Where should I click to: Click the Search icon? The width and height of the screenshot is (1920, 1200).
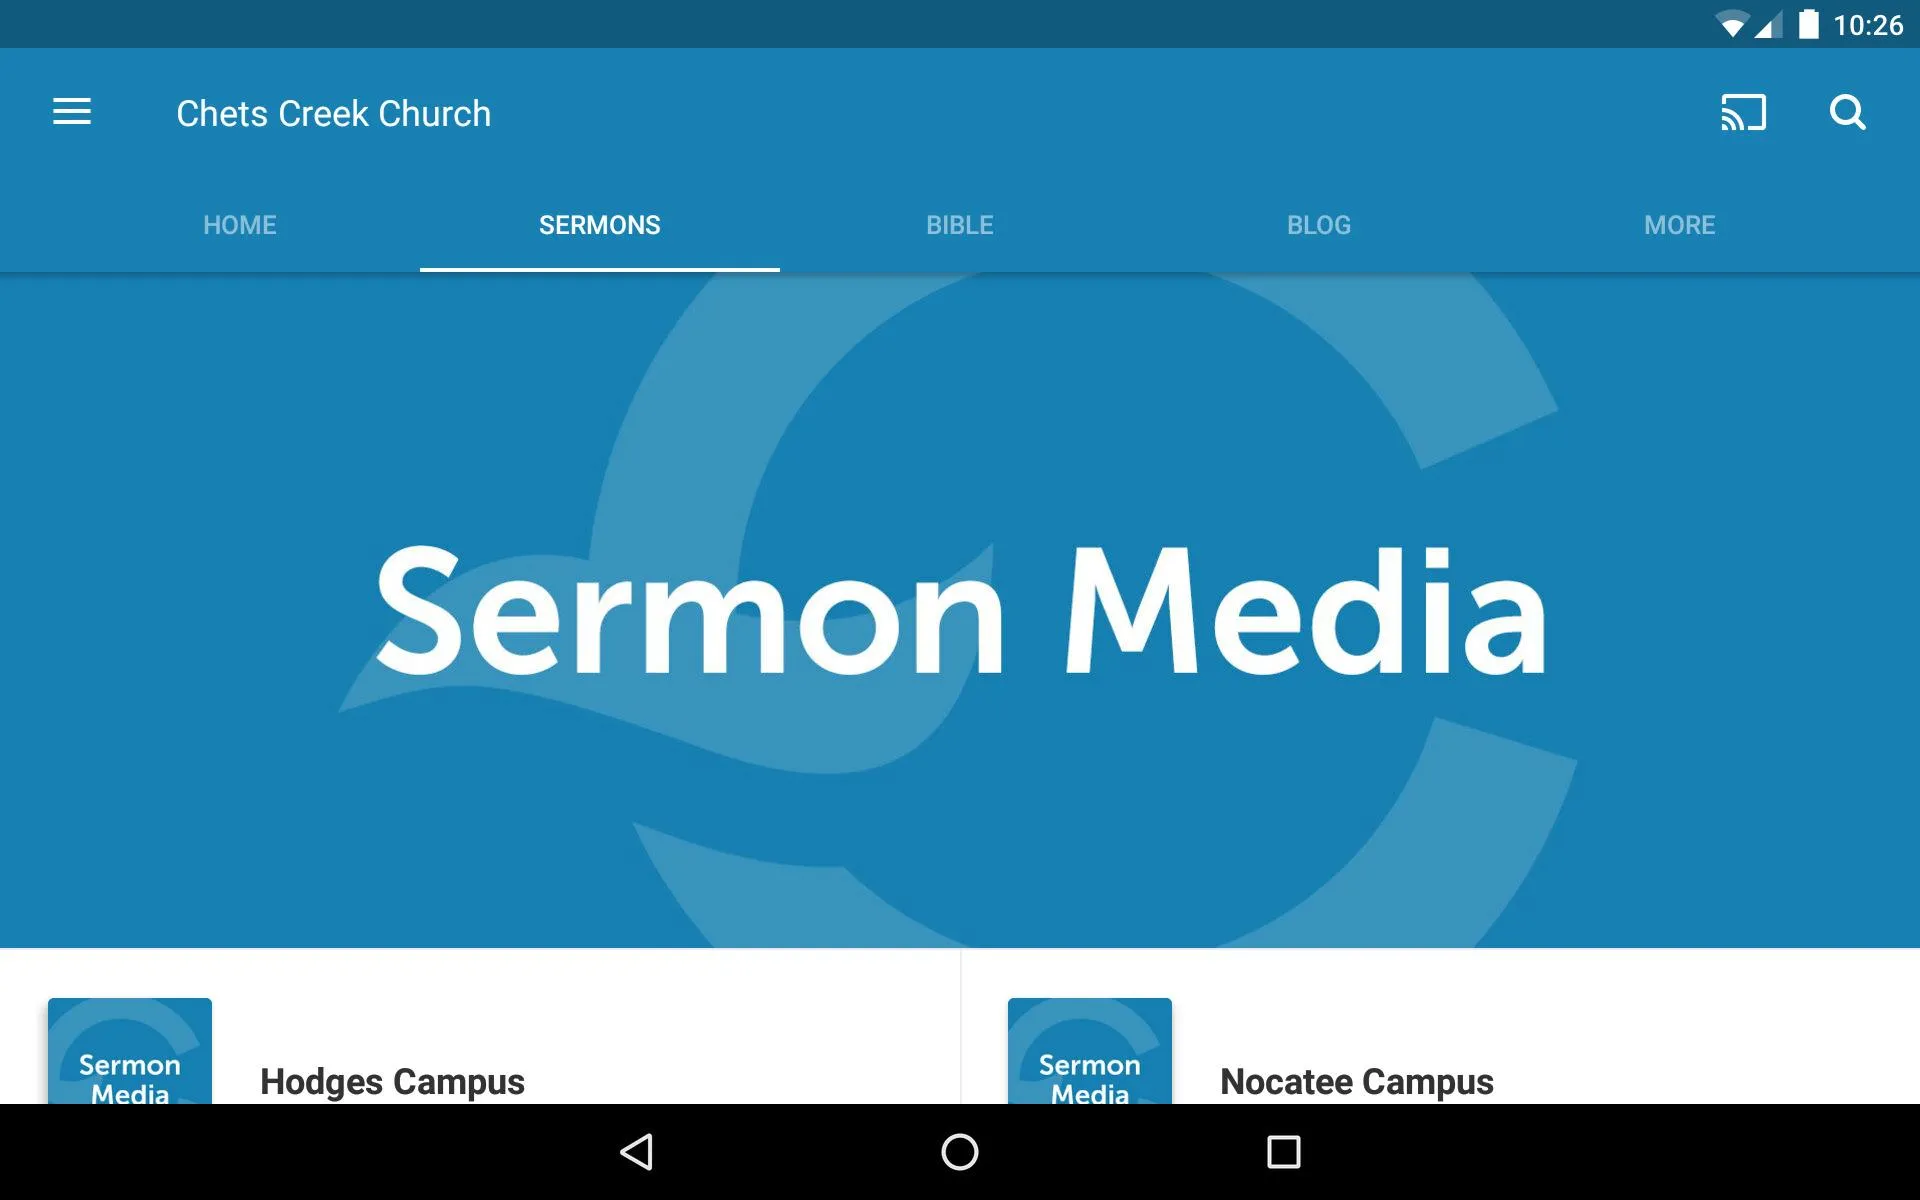1848,113
